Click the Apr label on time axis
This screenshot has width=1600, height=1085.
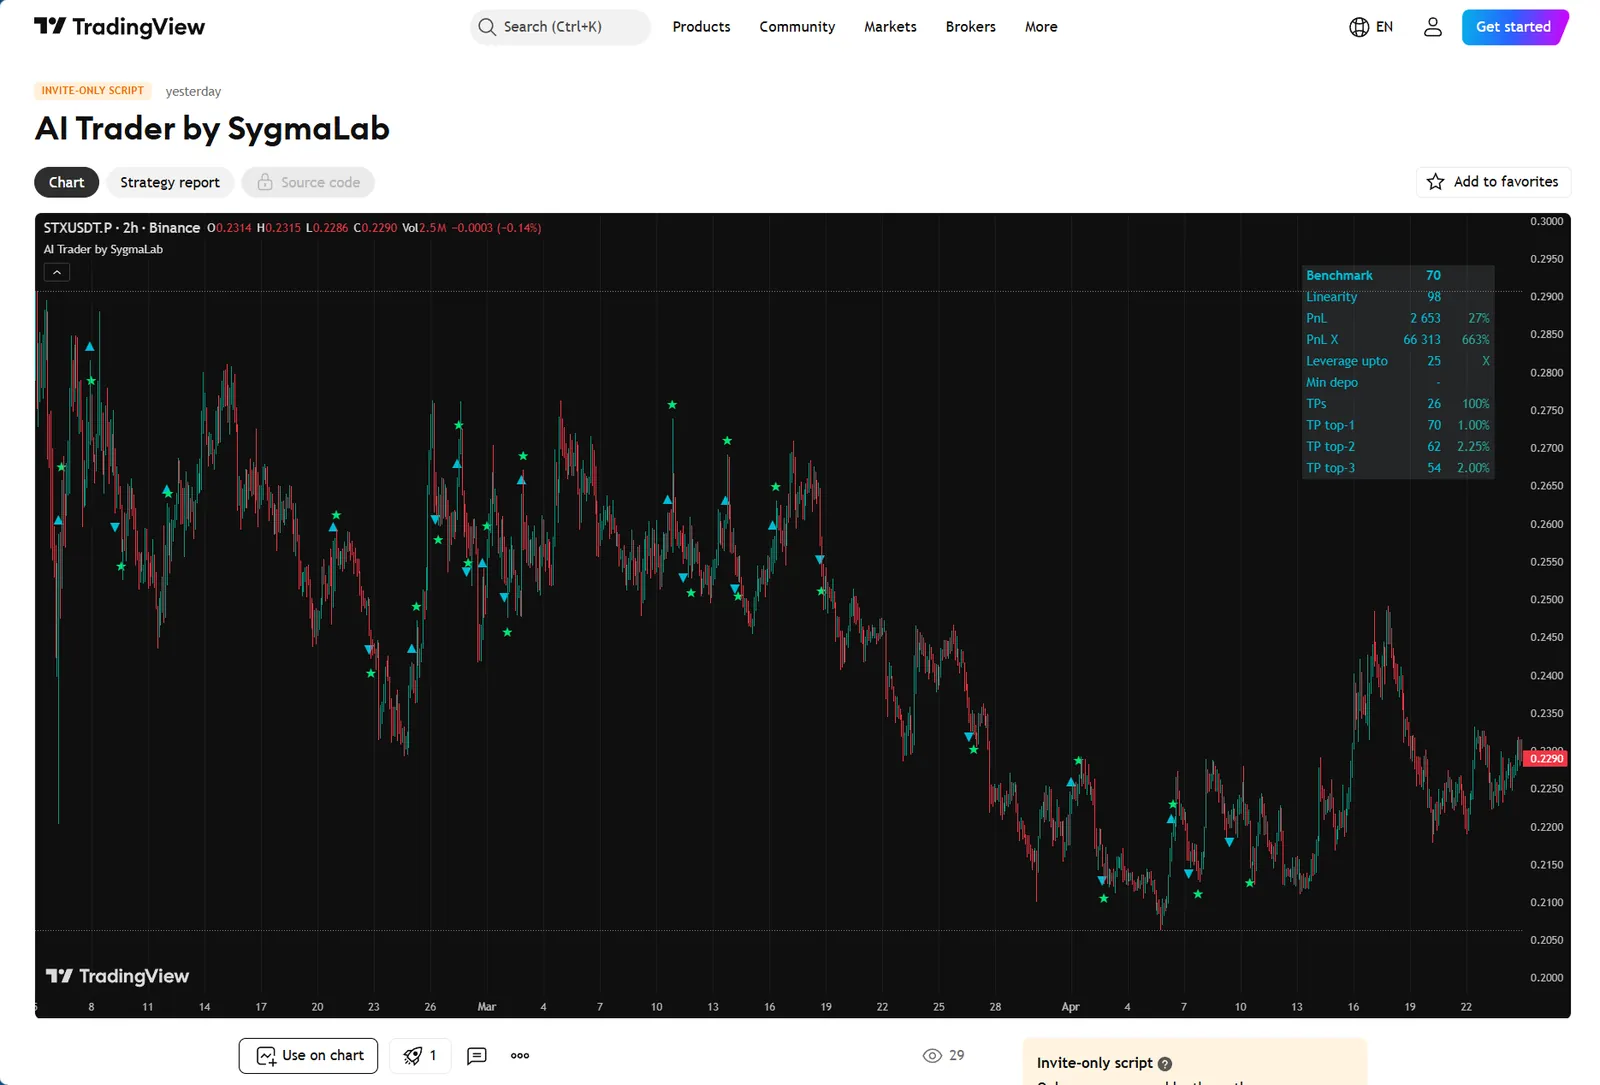[1071, 1007]
